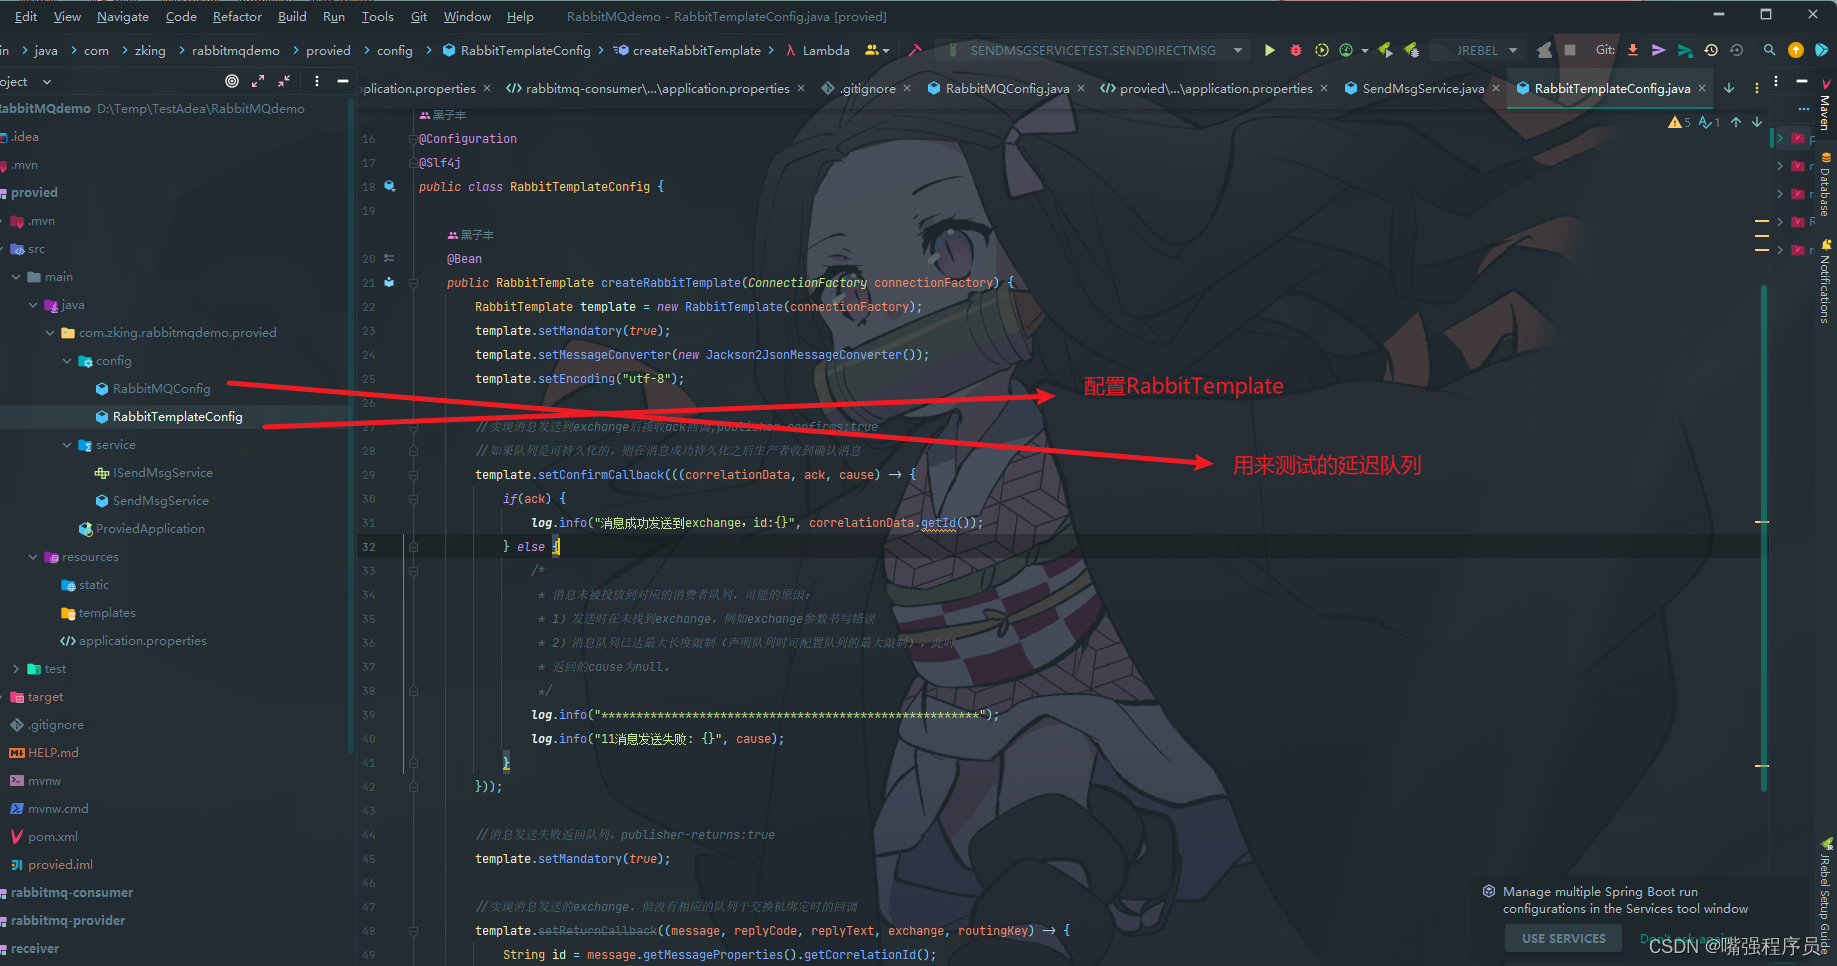Open Project panel options three-dot menu

click(x=317, y=81)
